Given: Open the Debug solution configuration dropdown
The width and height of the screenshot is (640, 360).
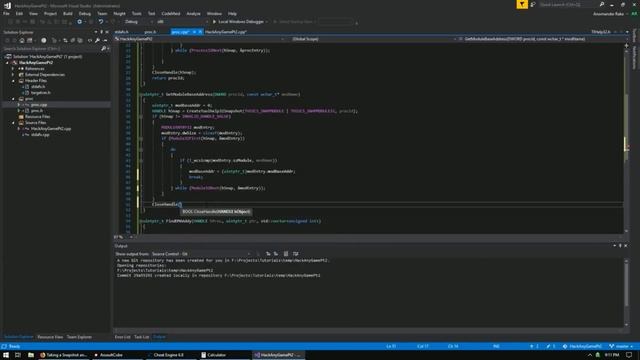Looking at the screenshot, I should pos(138,22).
